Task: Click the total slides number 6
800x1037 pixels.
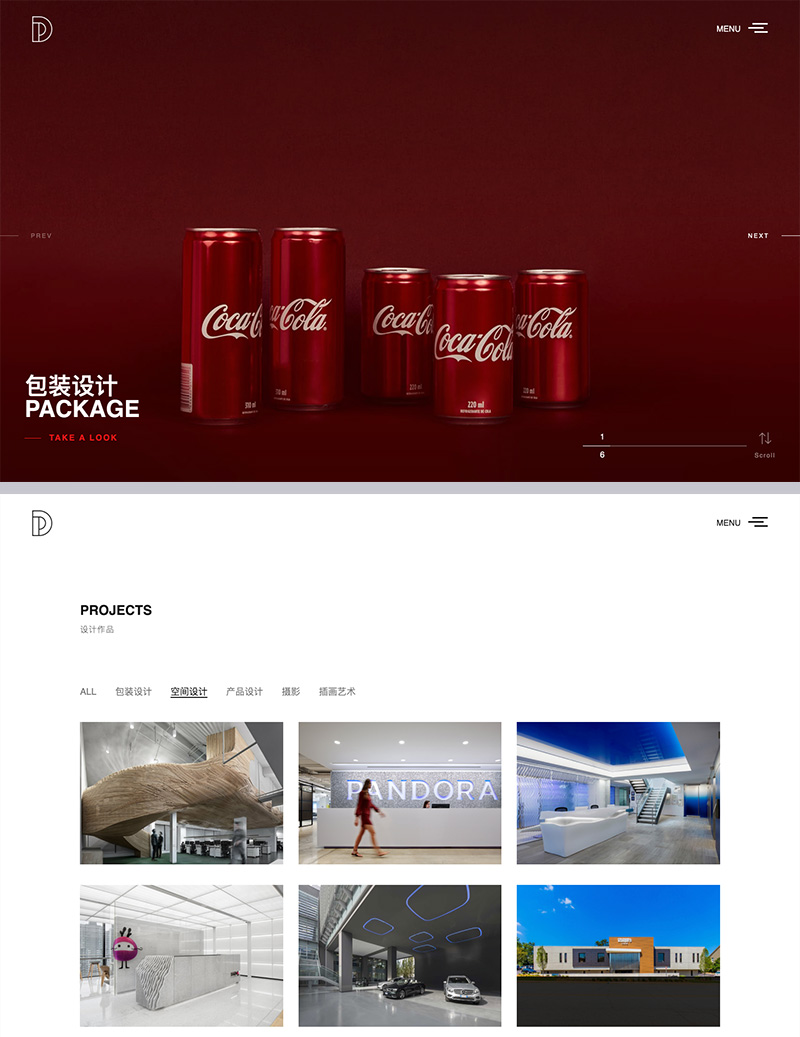Action: (x=602, y=455)
